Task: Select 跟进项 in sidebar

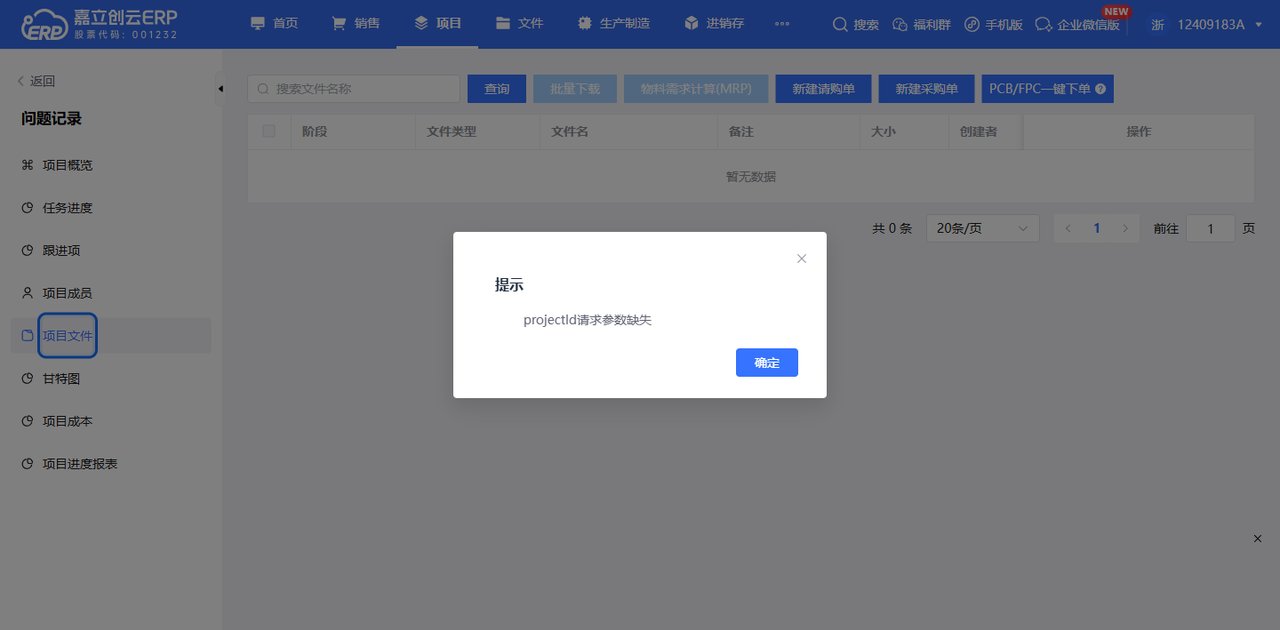Action: (110, 251)
